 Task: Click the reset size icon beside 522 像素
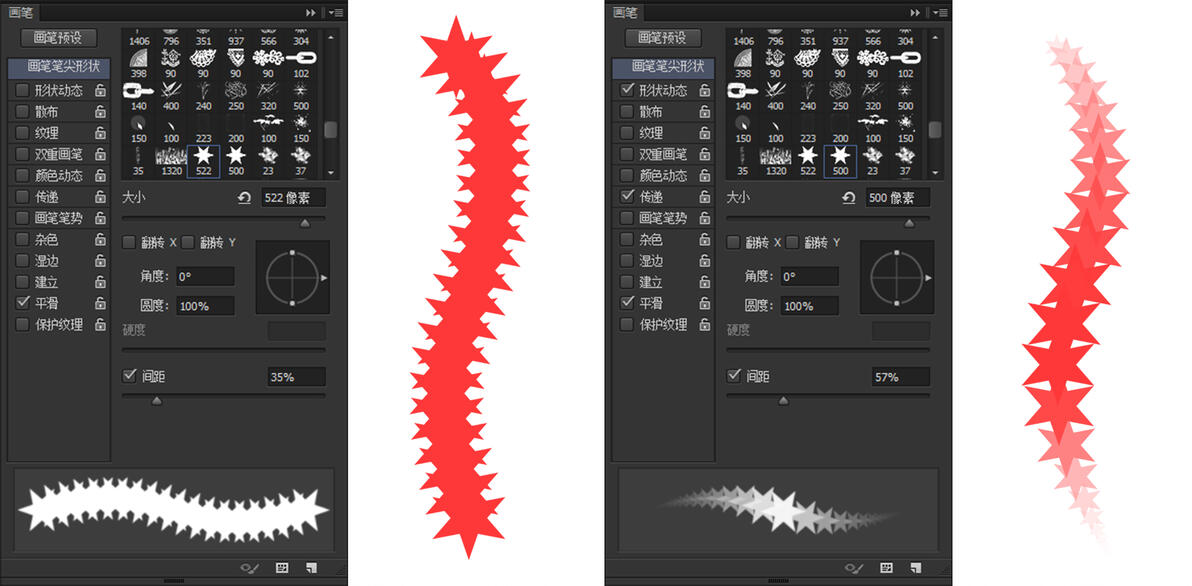click(x=244, y=198)
